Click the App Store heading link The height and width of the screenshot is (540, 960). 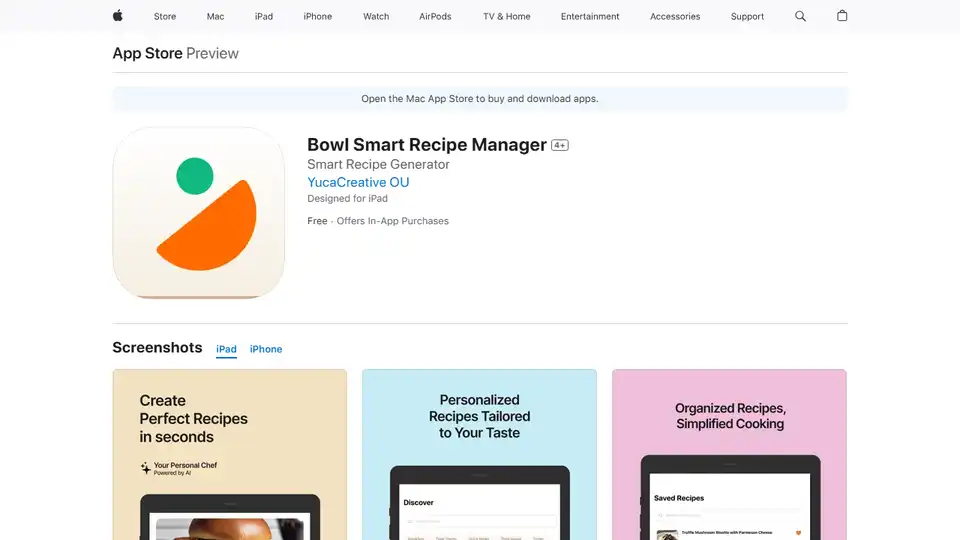point(148,53)
